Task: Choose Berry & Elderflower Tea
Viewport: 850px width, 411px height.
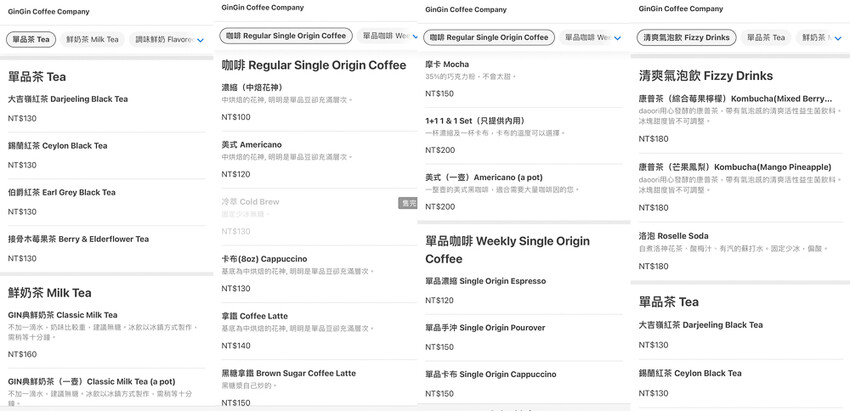Action: point(78,239)
